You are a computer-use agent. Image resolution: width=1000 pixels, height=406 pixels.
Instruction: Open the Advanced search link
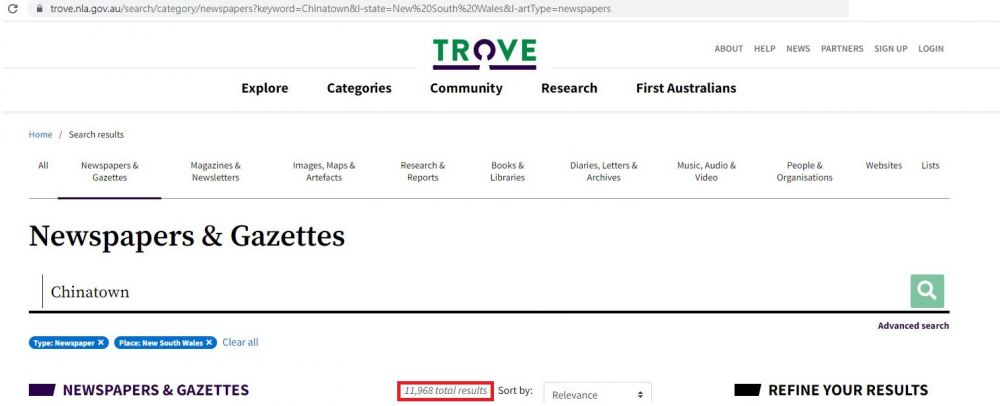[x=913, y=326]
